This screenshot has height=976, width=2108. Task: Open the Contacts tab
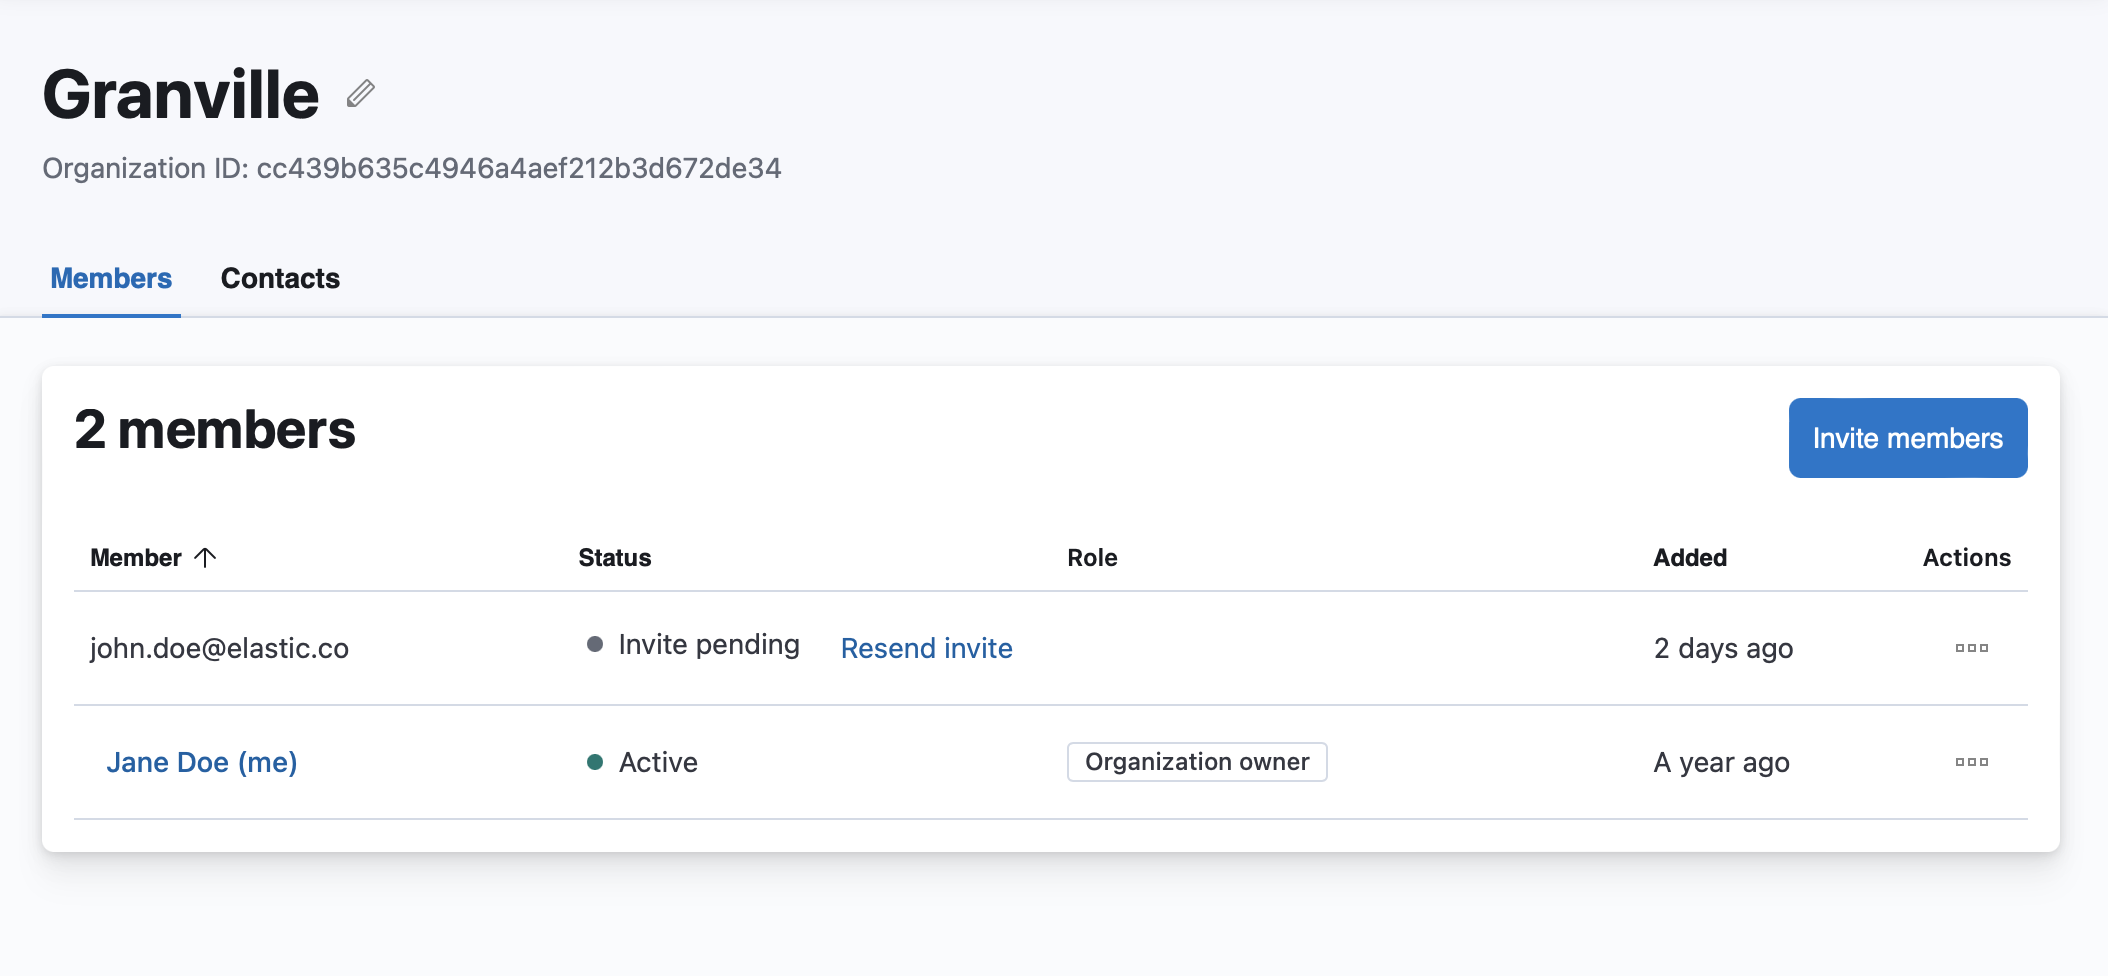[x=280, y=278]
